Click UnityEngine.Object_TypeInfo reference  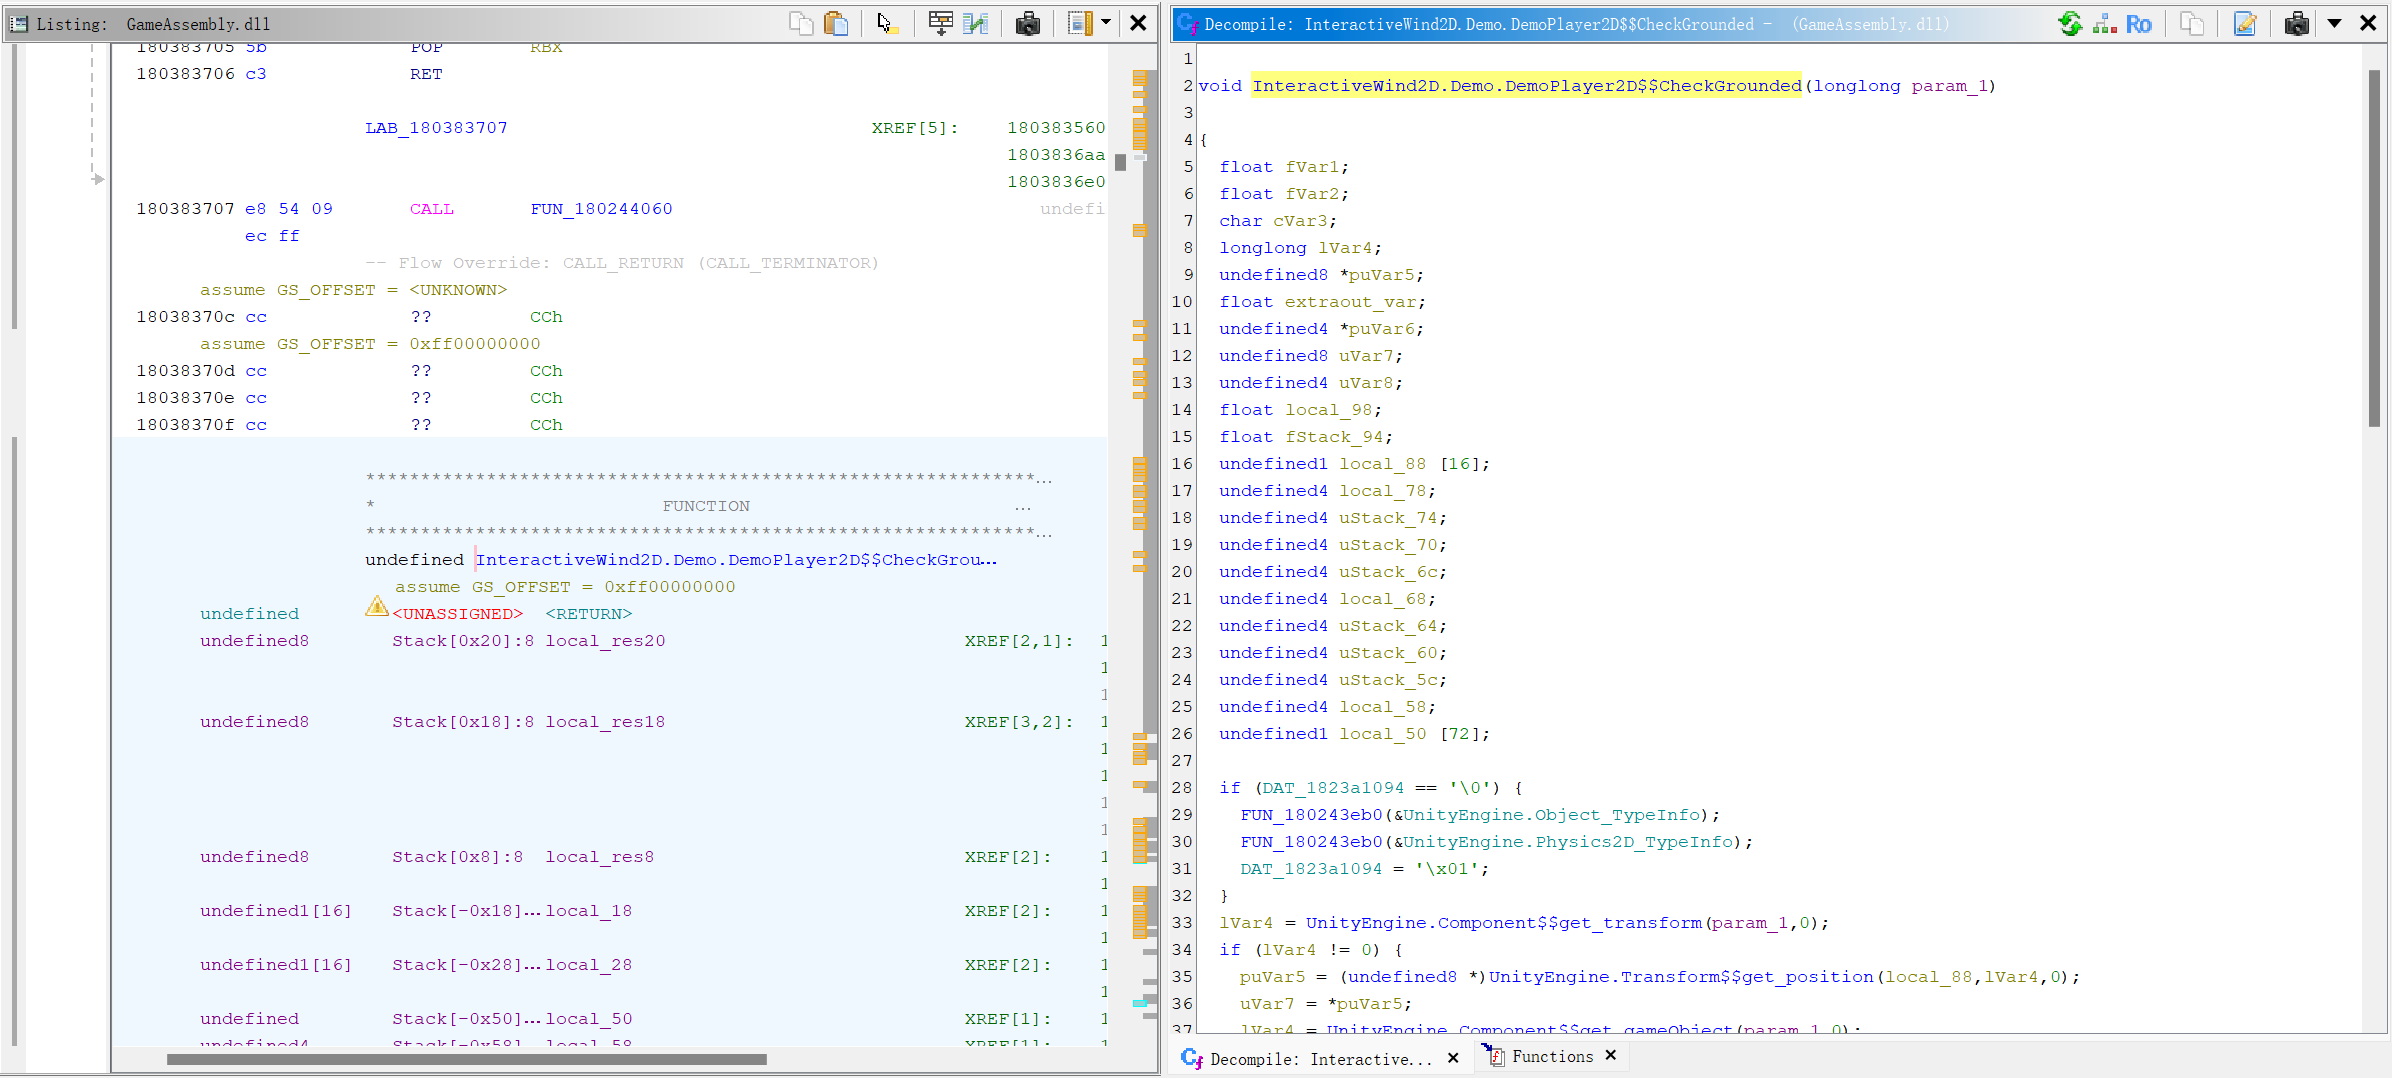tap(1551, 815)
